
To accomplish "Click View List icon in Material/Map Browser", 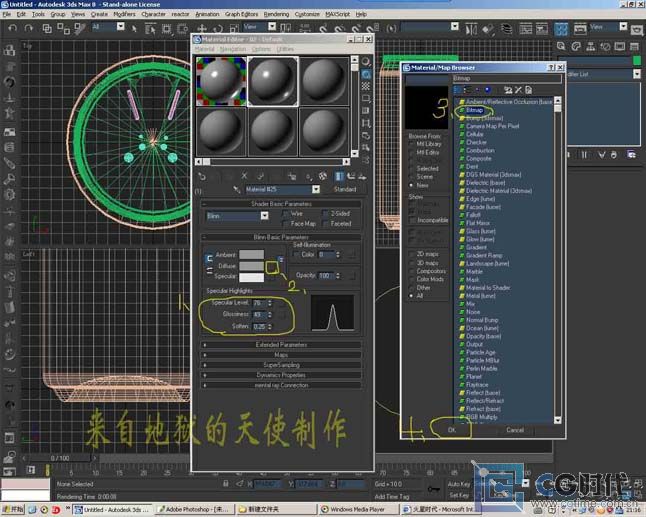I will 457,90.
